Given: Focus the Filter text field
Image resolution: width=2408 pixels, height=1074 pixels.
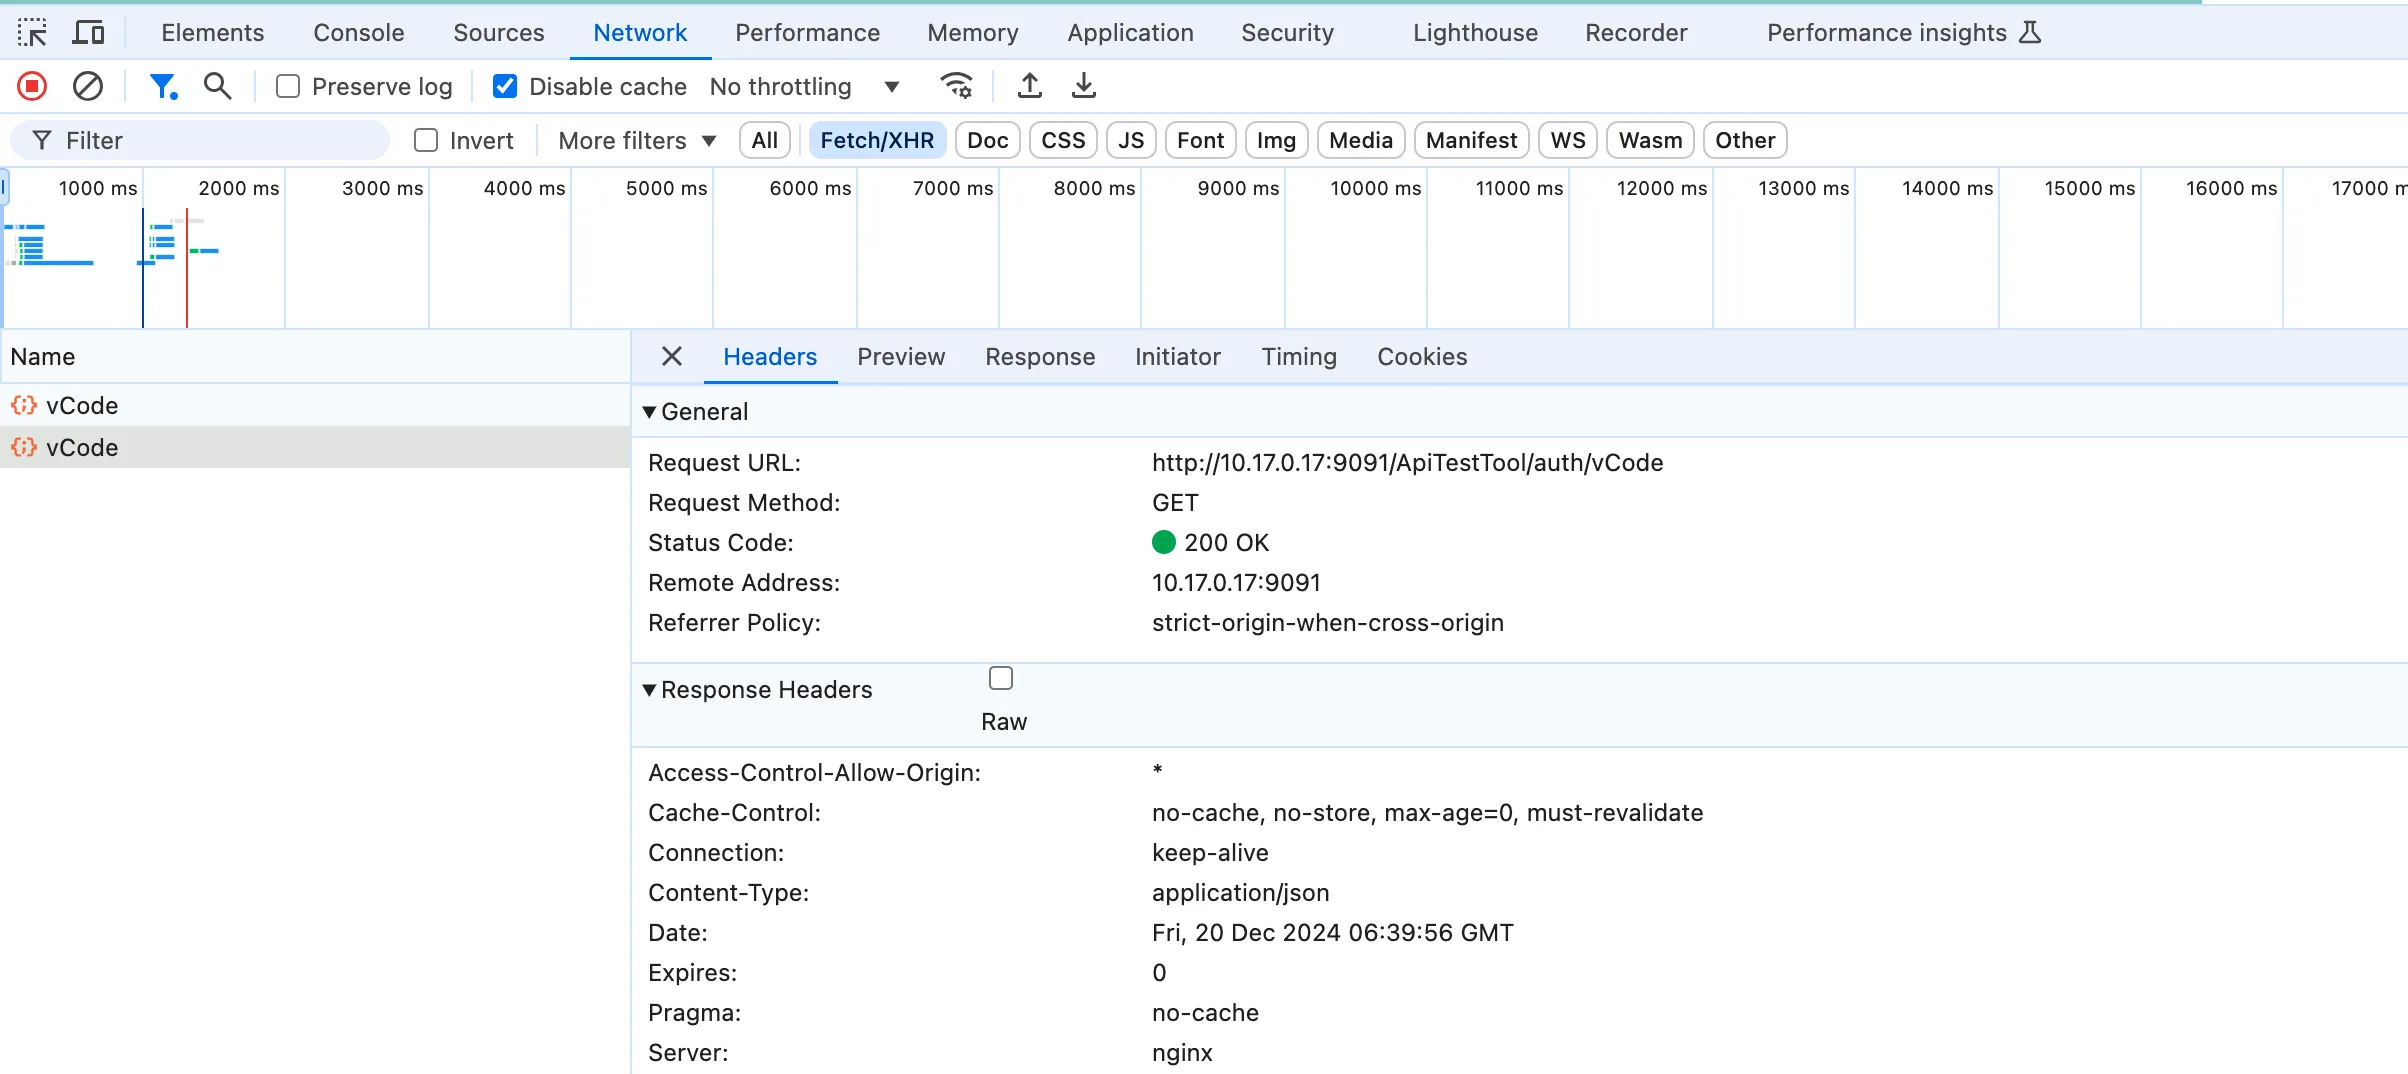Looking at the screenshot, I should point(200,140).
